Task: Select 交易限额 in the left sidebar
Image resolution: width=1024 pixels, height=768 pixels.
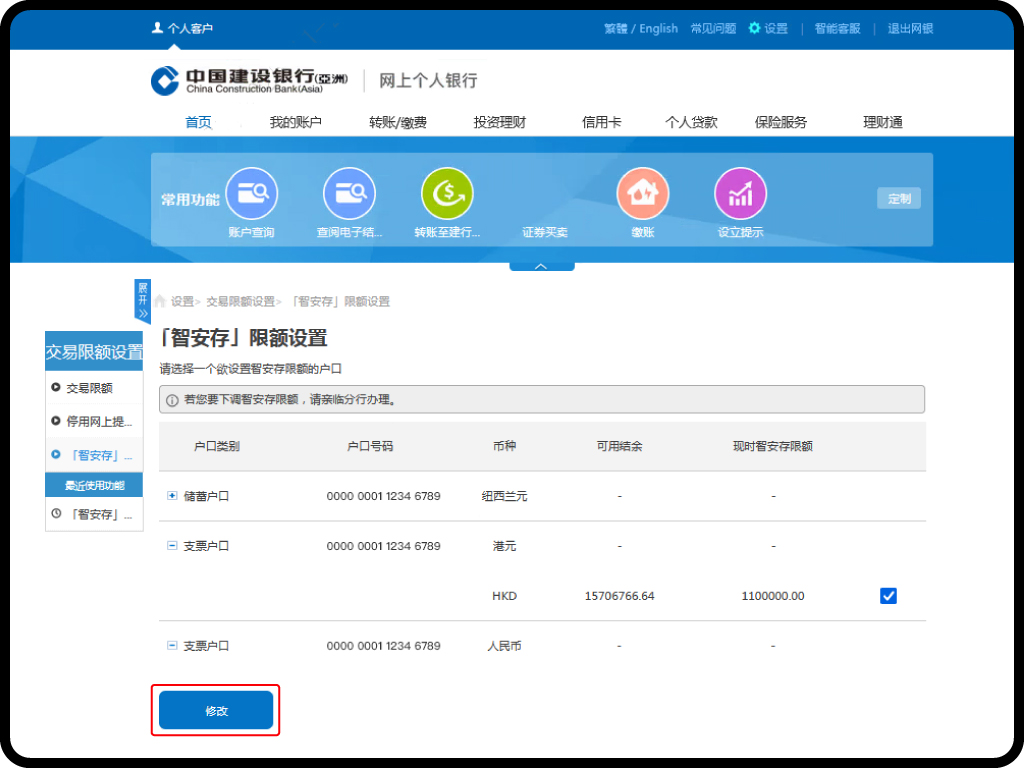Action: [x=88, y=388]
